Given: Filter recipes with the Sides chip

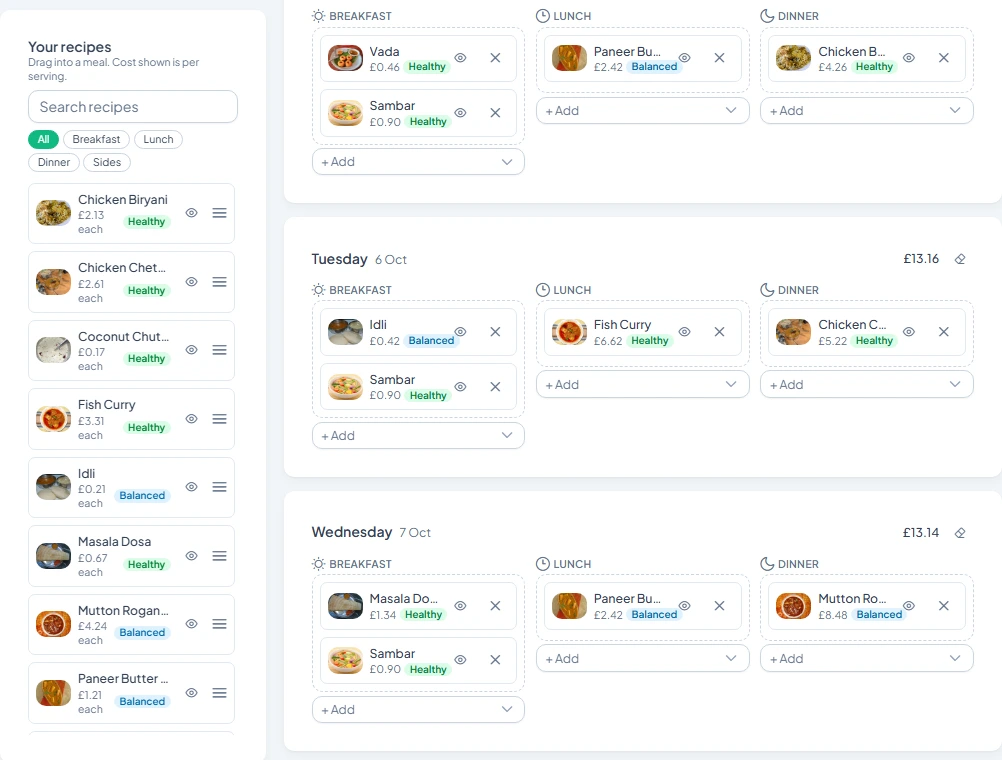Looking at the screenshot, I should click(107, 162).
